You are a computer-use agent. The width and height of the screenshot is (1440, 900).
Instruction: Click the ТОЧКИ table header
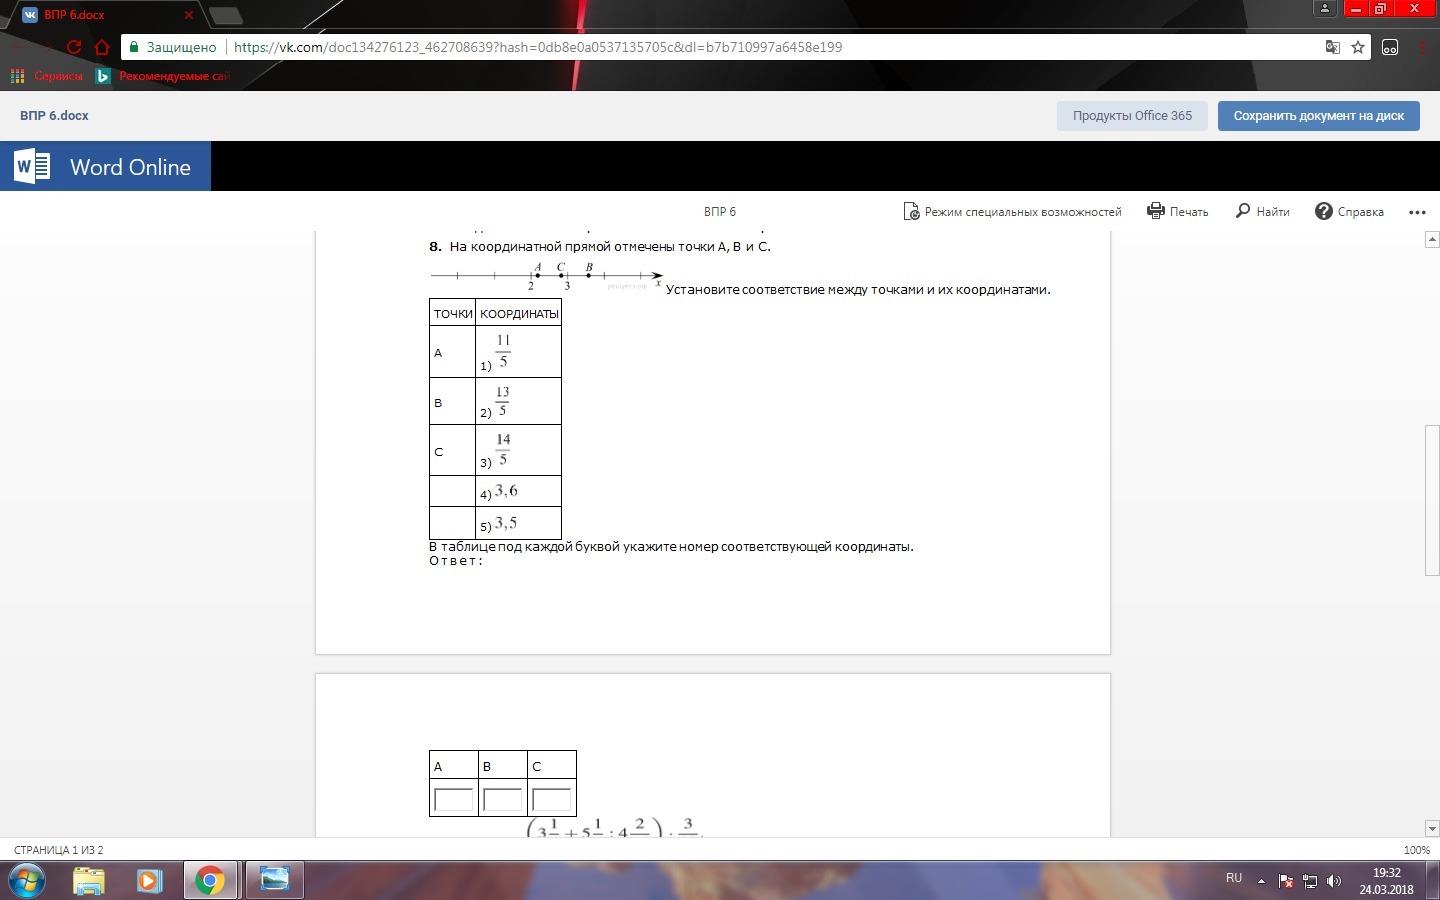pos(453,314)
